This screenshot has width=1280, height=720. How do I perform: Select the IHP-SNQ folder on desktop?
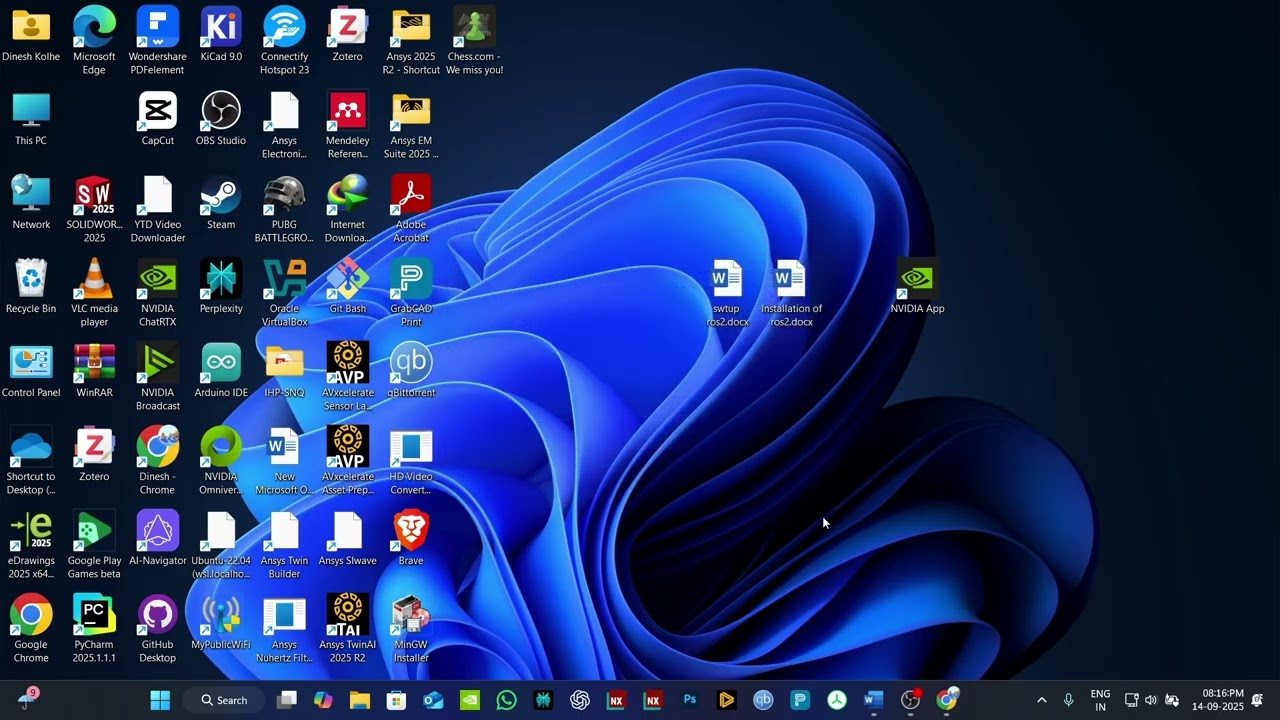284,372
